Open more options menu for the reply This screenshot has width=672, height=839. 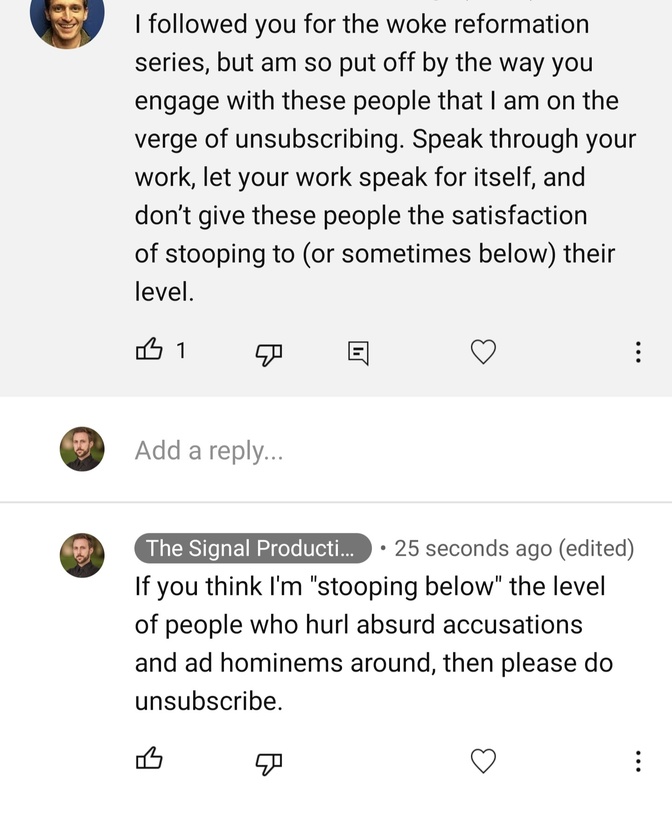638,761
